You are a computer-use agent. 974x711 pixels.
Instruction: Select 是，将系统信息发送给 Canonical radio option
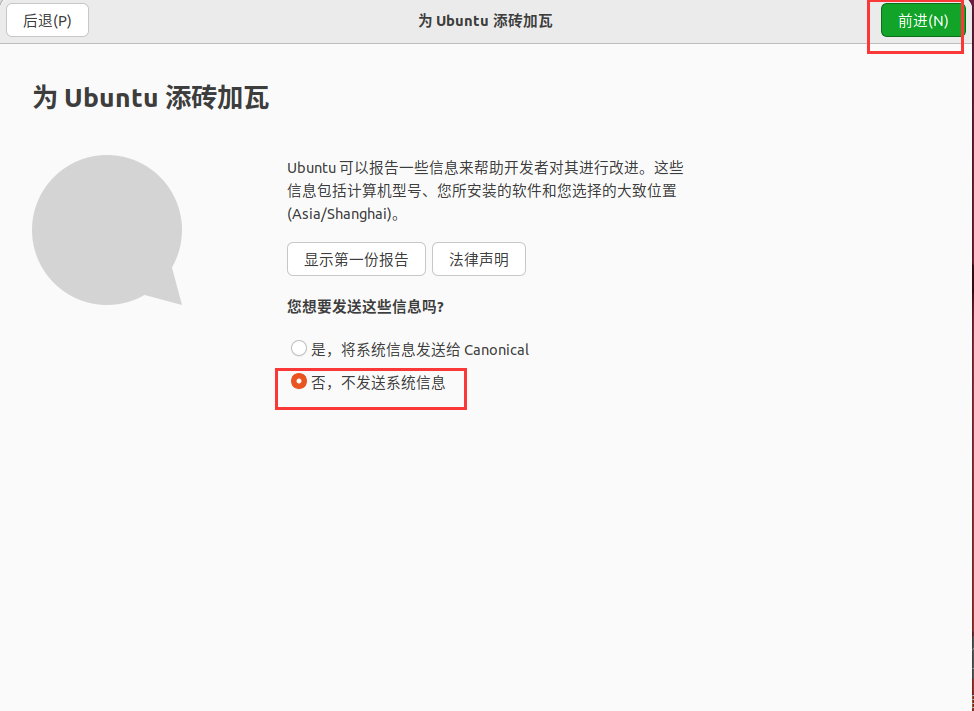tap(410, 349)
